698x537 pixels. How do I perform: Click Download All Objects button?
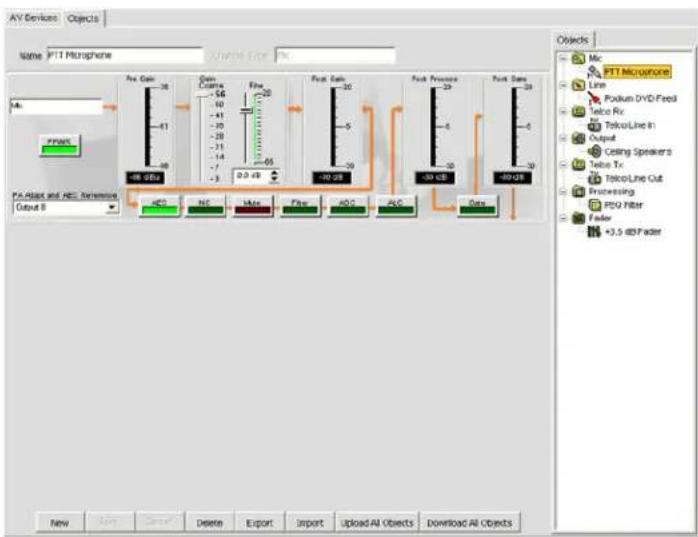click(470, 523)
